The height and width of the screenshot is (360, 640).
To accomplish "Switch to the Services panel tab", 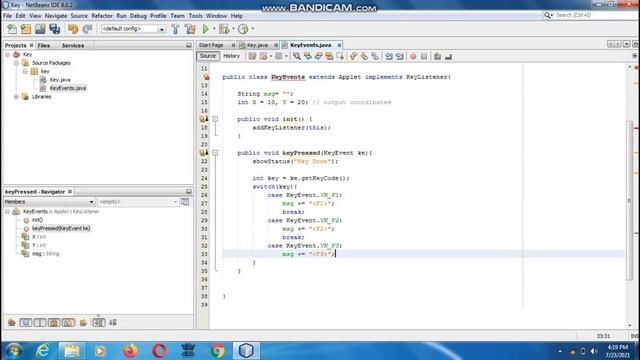I will (73, 45).
